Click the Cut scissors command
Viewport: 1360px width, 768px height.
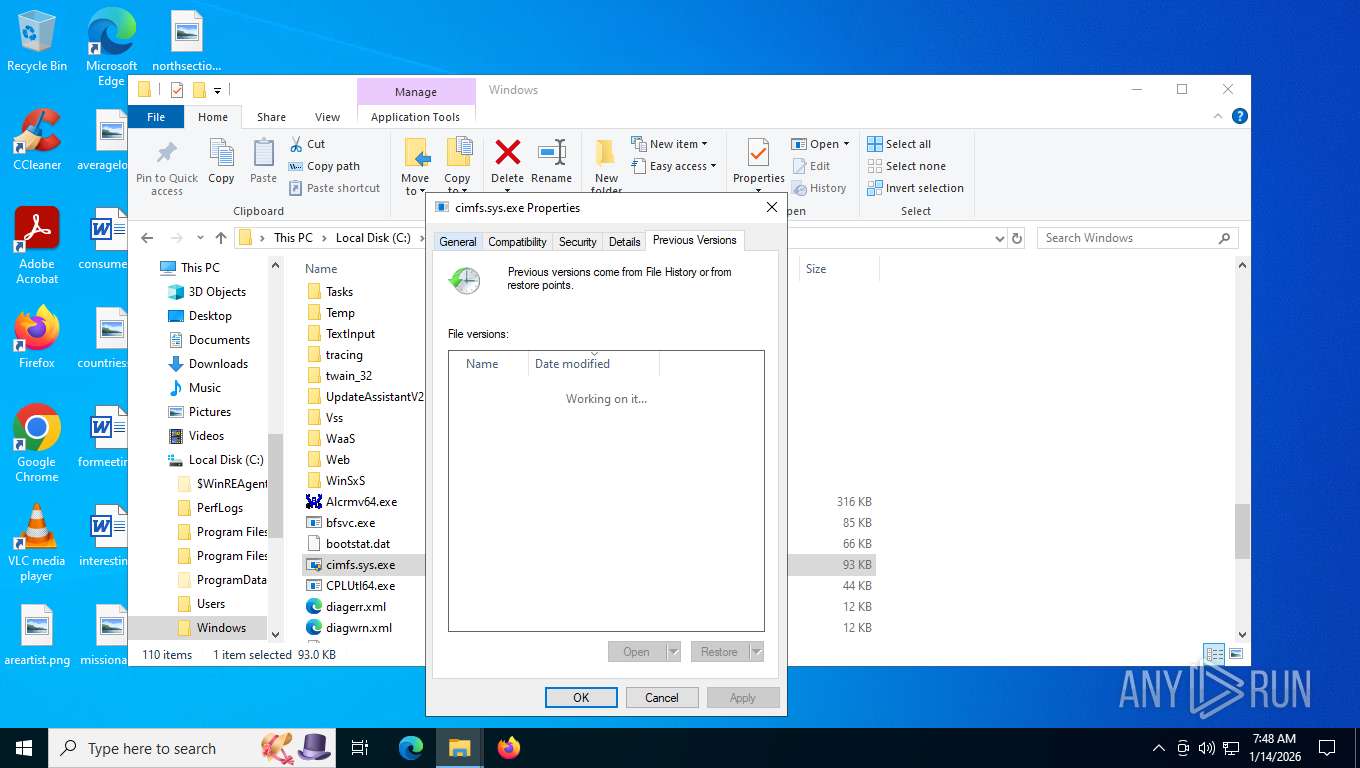(x=307, y=144)
